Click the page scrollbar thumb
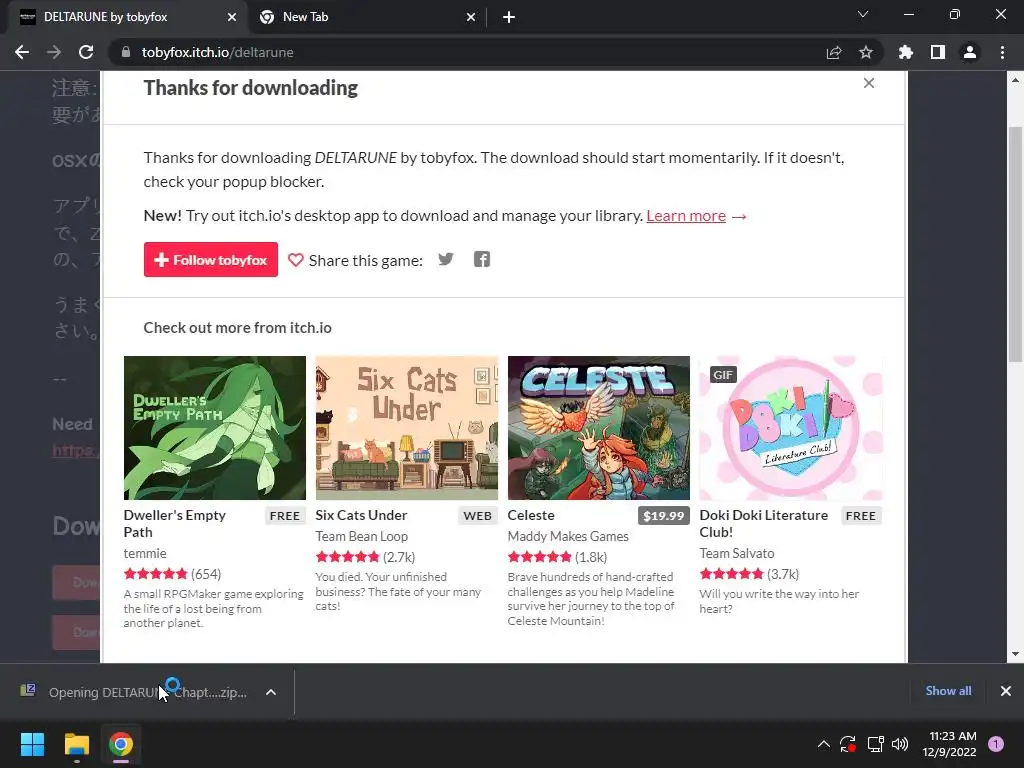Screen dimensions: 1024x768 point(1016,245)
